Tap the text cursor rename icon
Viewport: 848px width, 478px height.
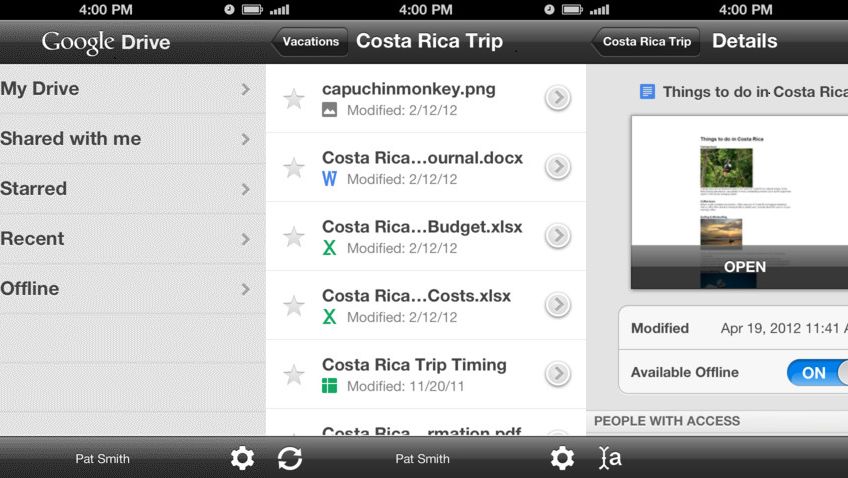point(609,458)
